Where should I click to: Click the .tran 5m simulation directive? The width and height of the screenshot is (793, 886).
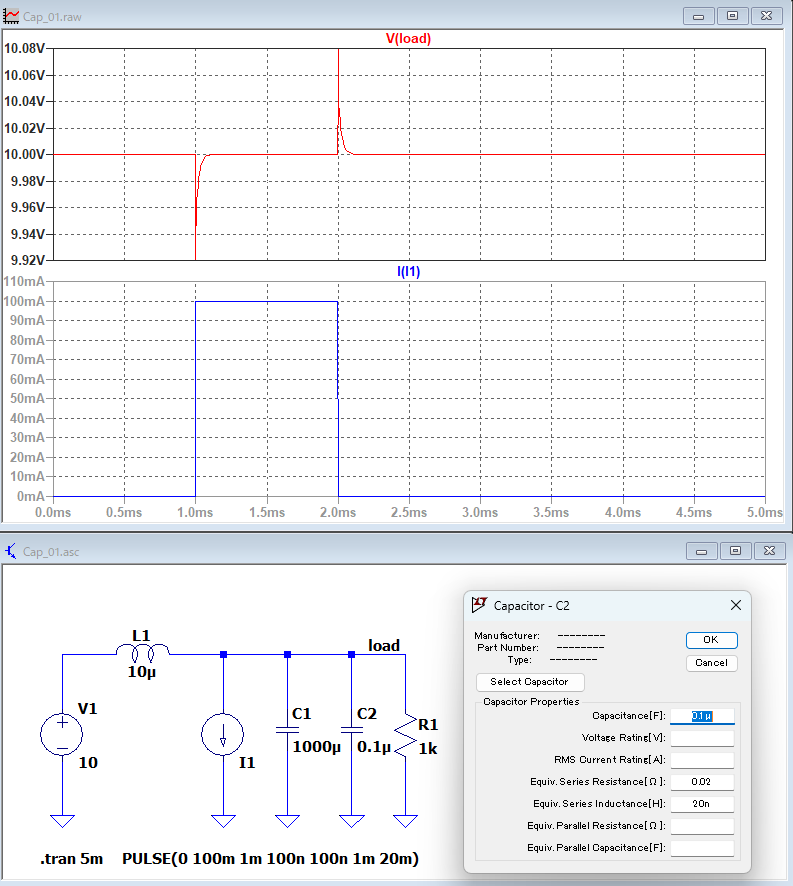pyautogui.click(x=70, y=859)
